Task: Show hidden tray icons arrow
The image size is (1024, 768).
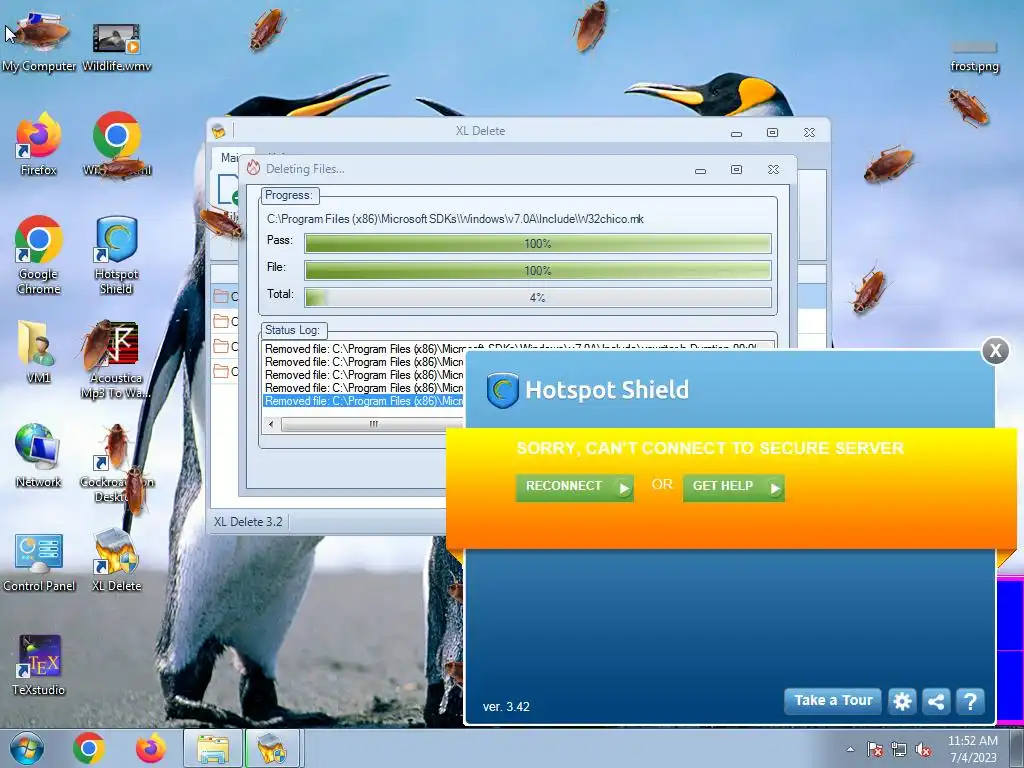Action: coord(850,750)
